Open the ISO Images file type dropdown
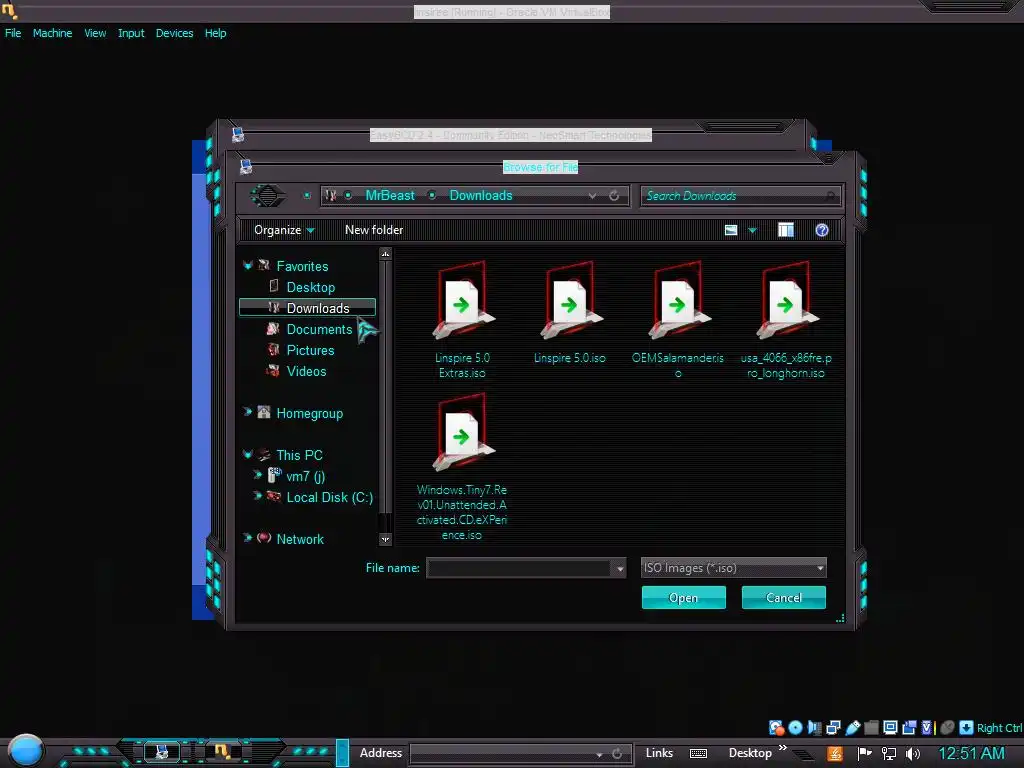Screen dimensions: 1024x768 (x=733, y=568)
